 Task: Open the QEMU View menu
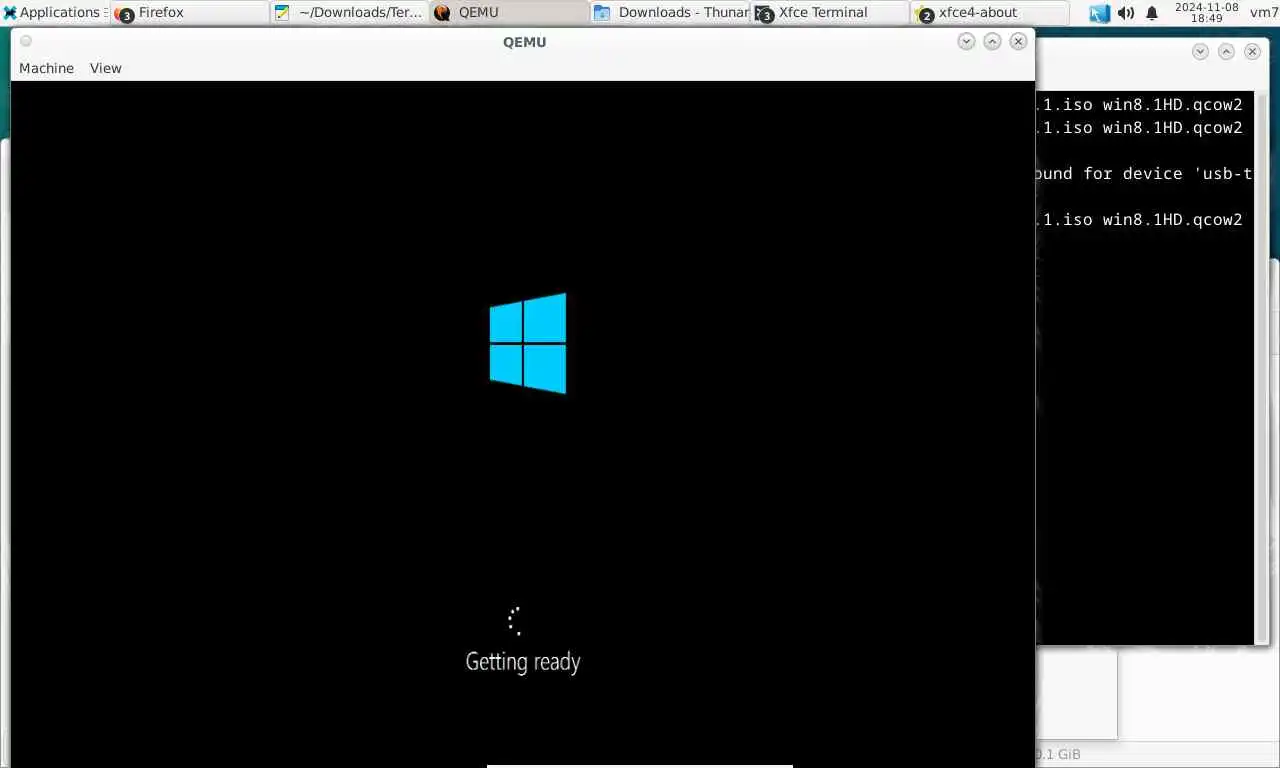click(x=105, y=68)
